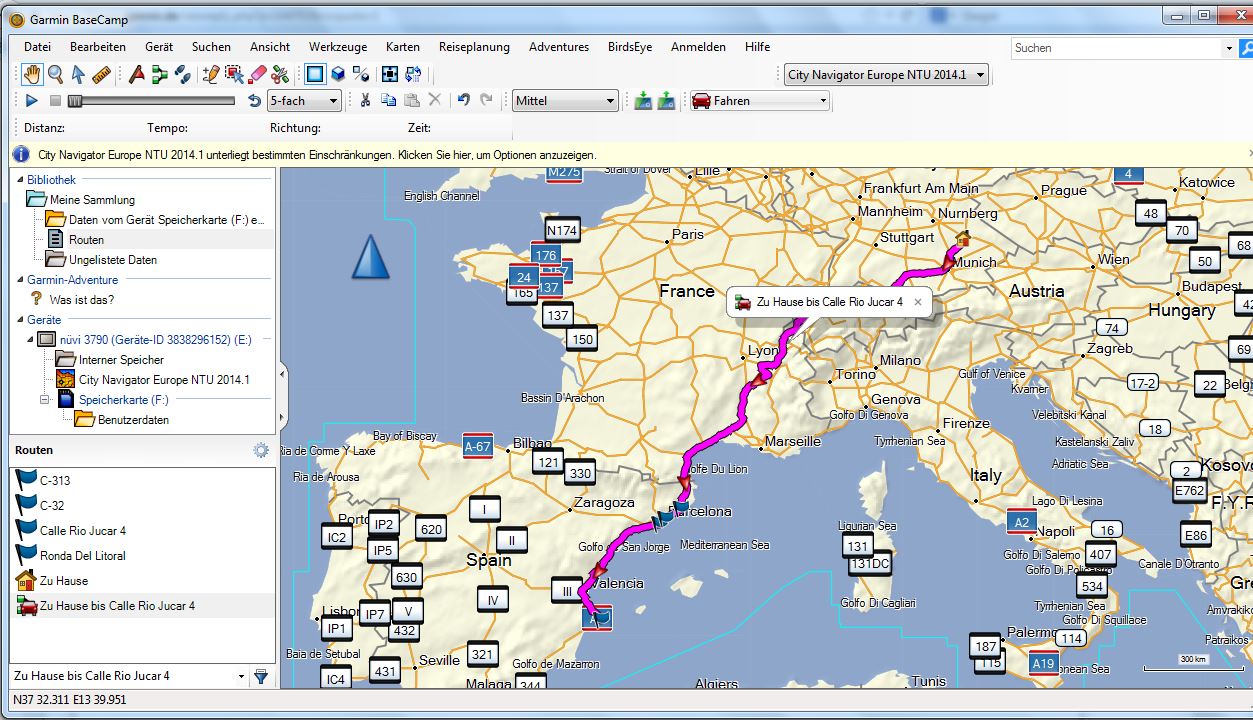Open the 5-fach playback speed dropdown

(x=304, y=100)
